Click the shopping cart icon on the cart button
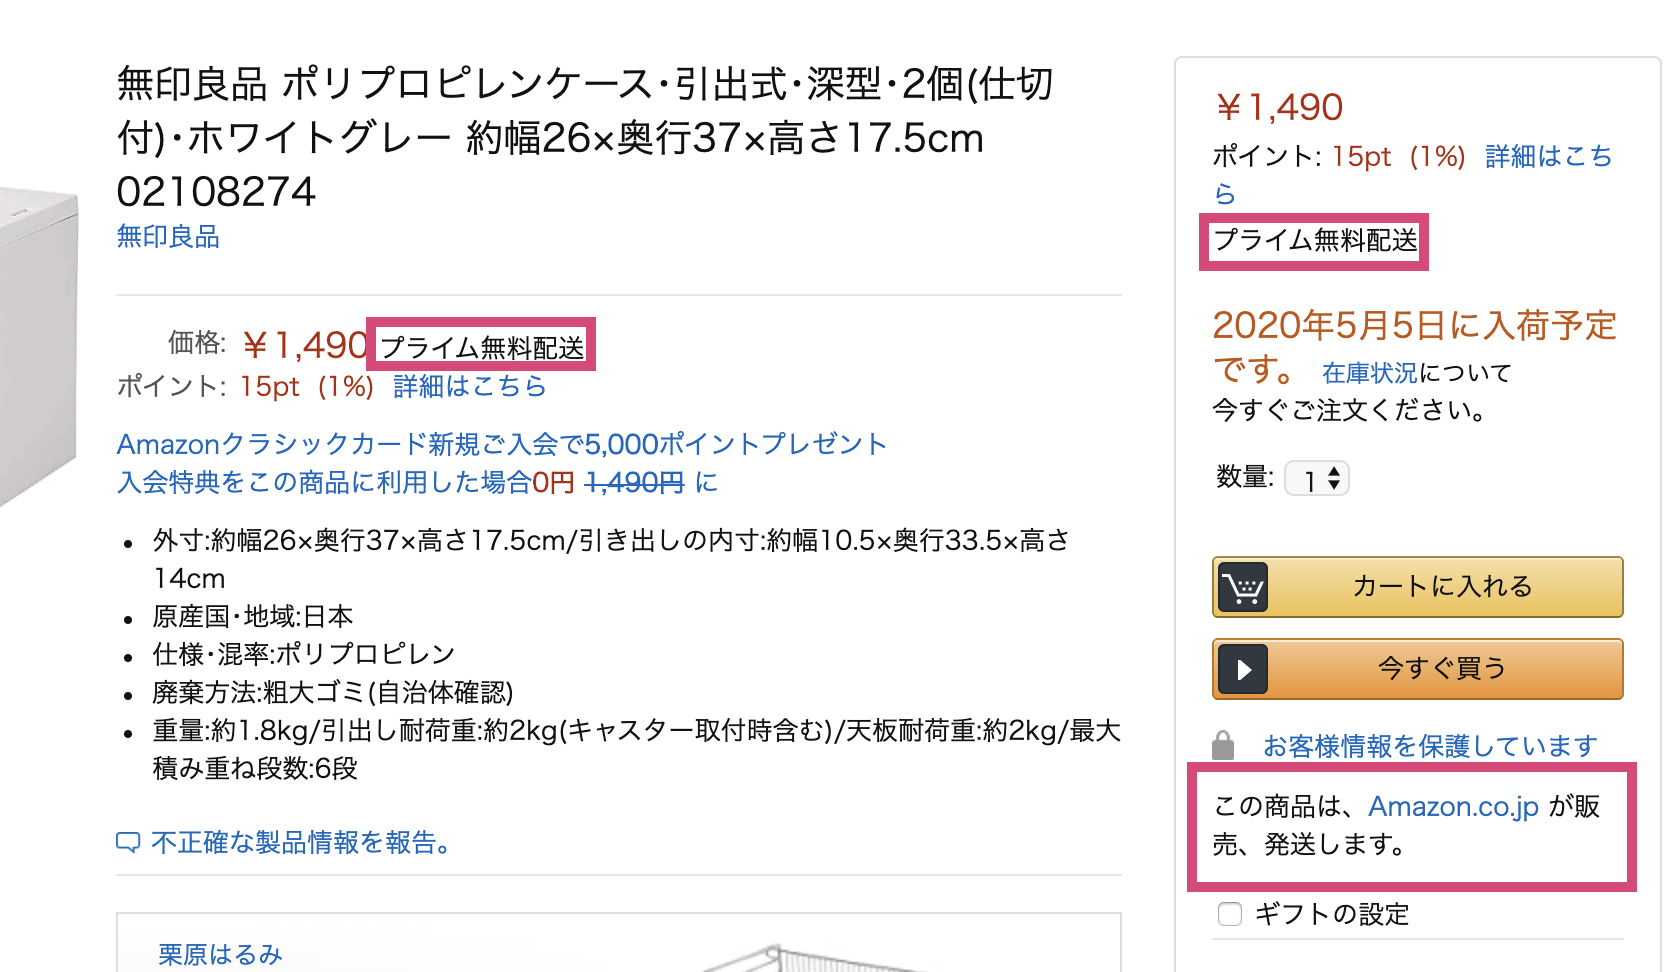 tap(1242, 587)
